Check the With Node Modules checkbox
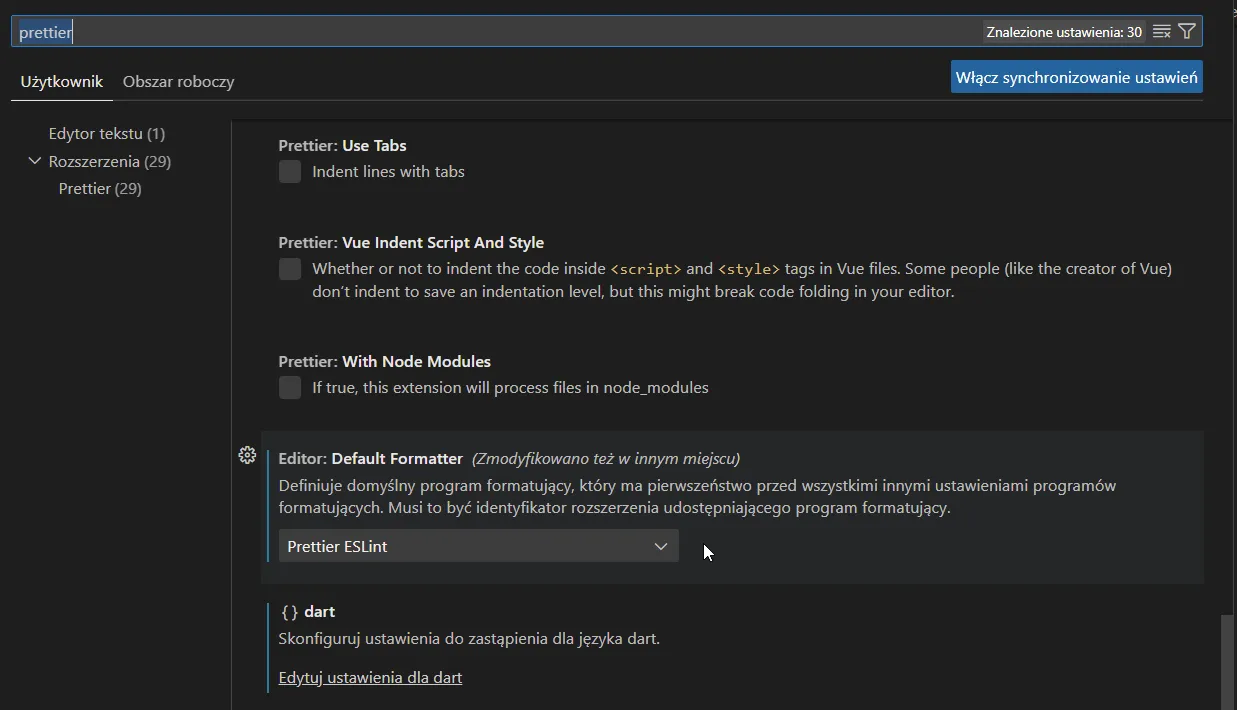 (x=290, y=388)
